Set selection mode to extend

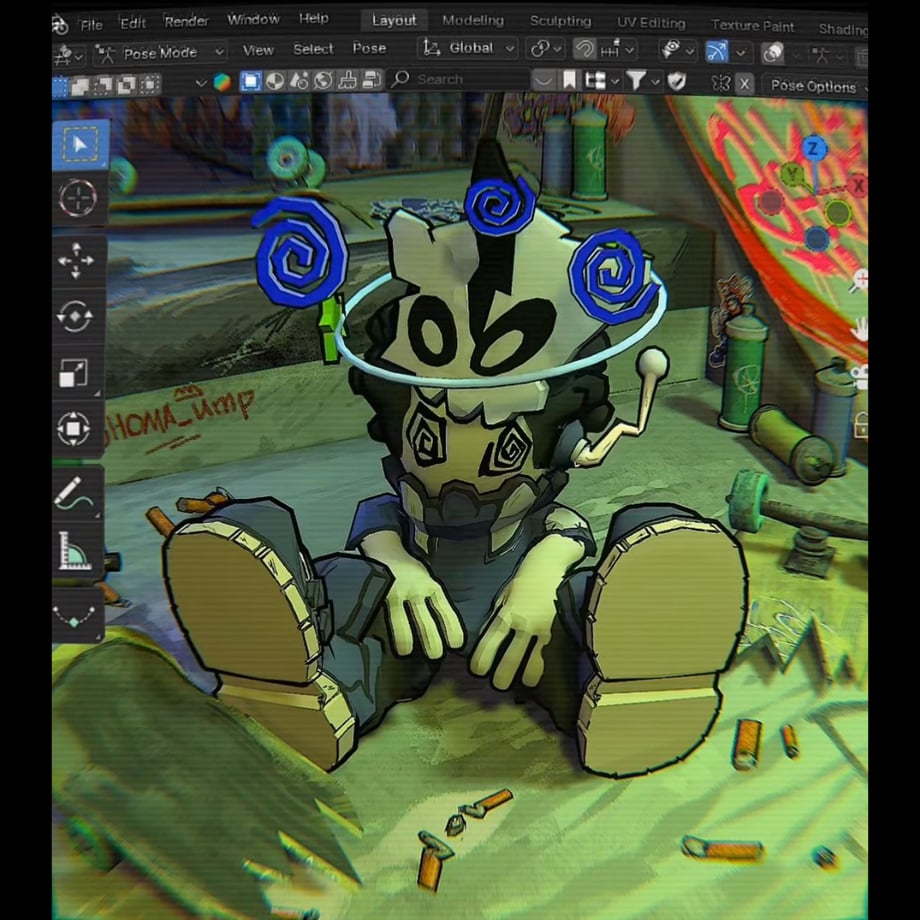(x=80, y=86)
